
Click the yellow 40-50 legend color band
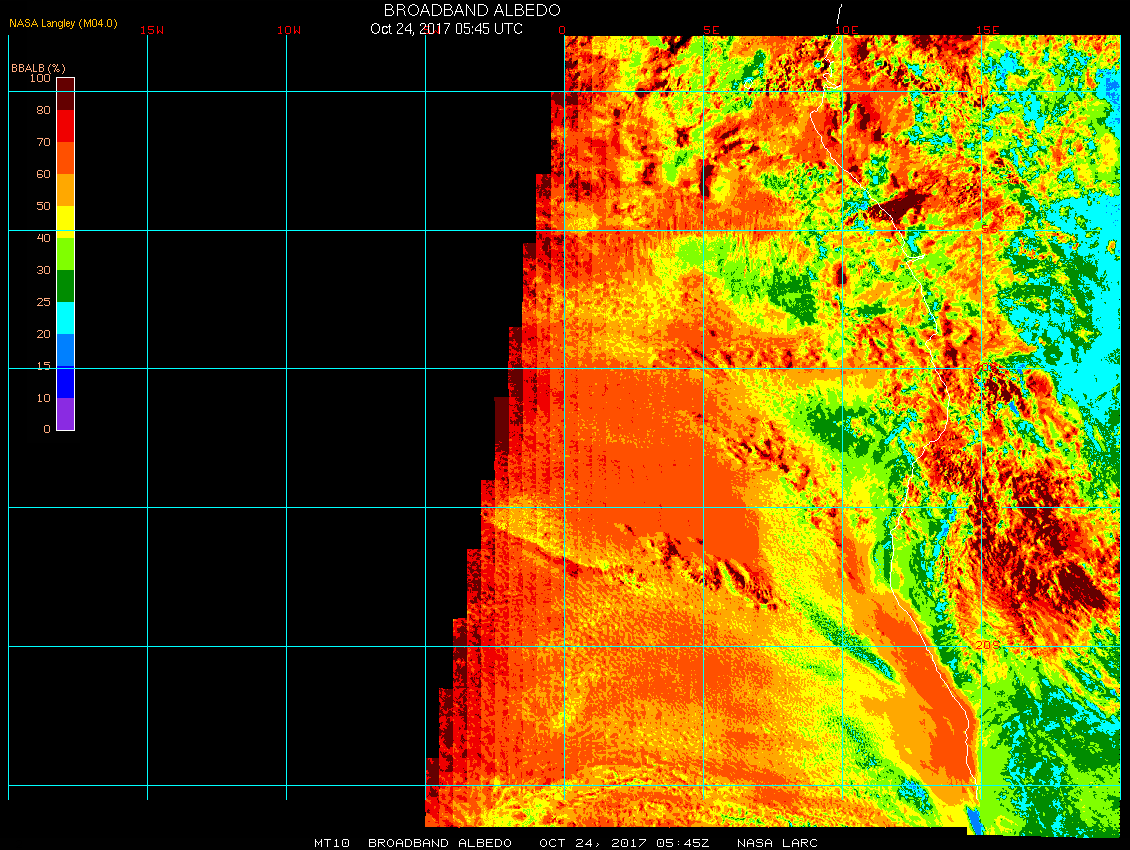pos(66,222)
